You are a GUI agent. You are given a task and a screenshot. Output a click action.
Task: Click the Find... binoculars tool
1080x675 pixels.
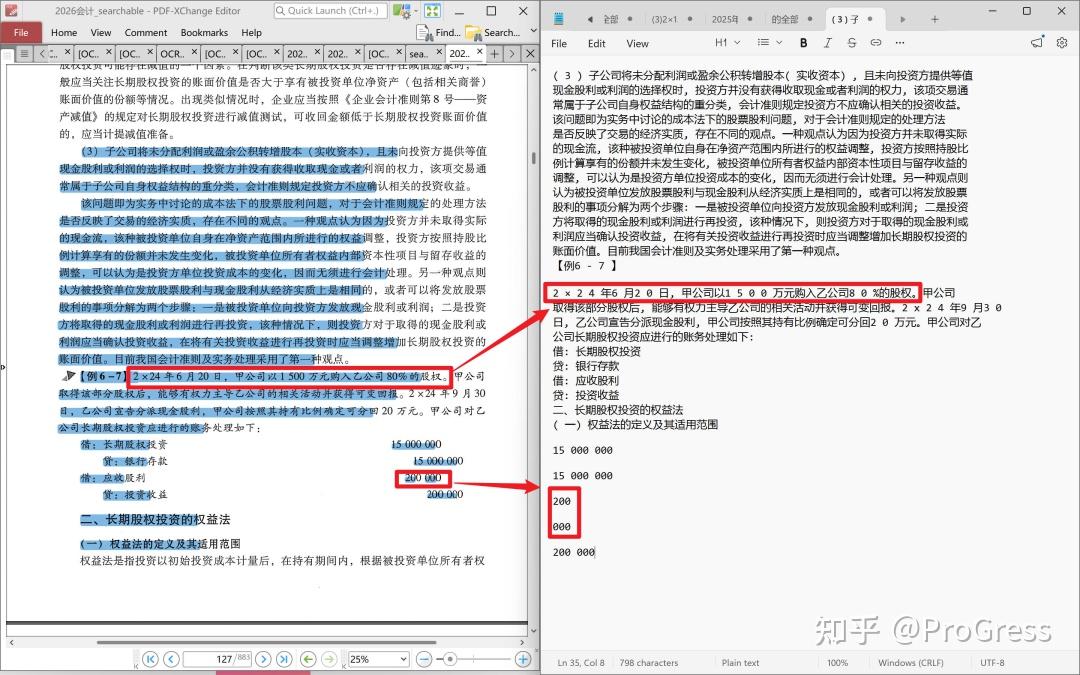tap(438, 32)
